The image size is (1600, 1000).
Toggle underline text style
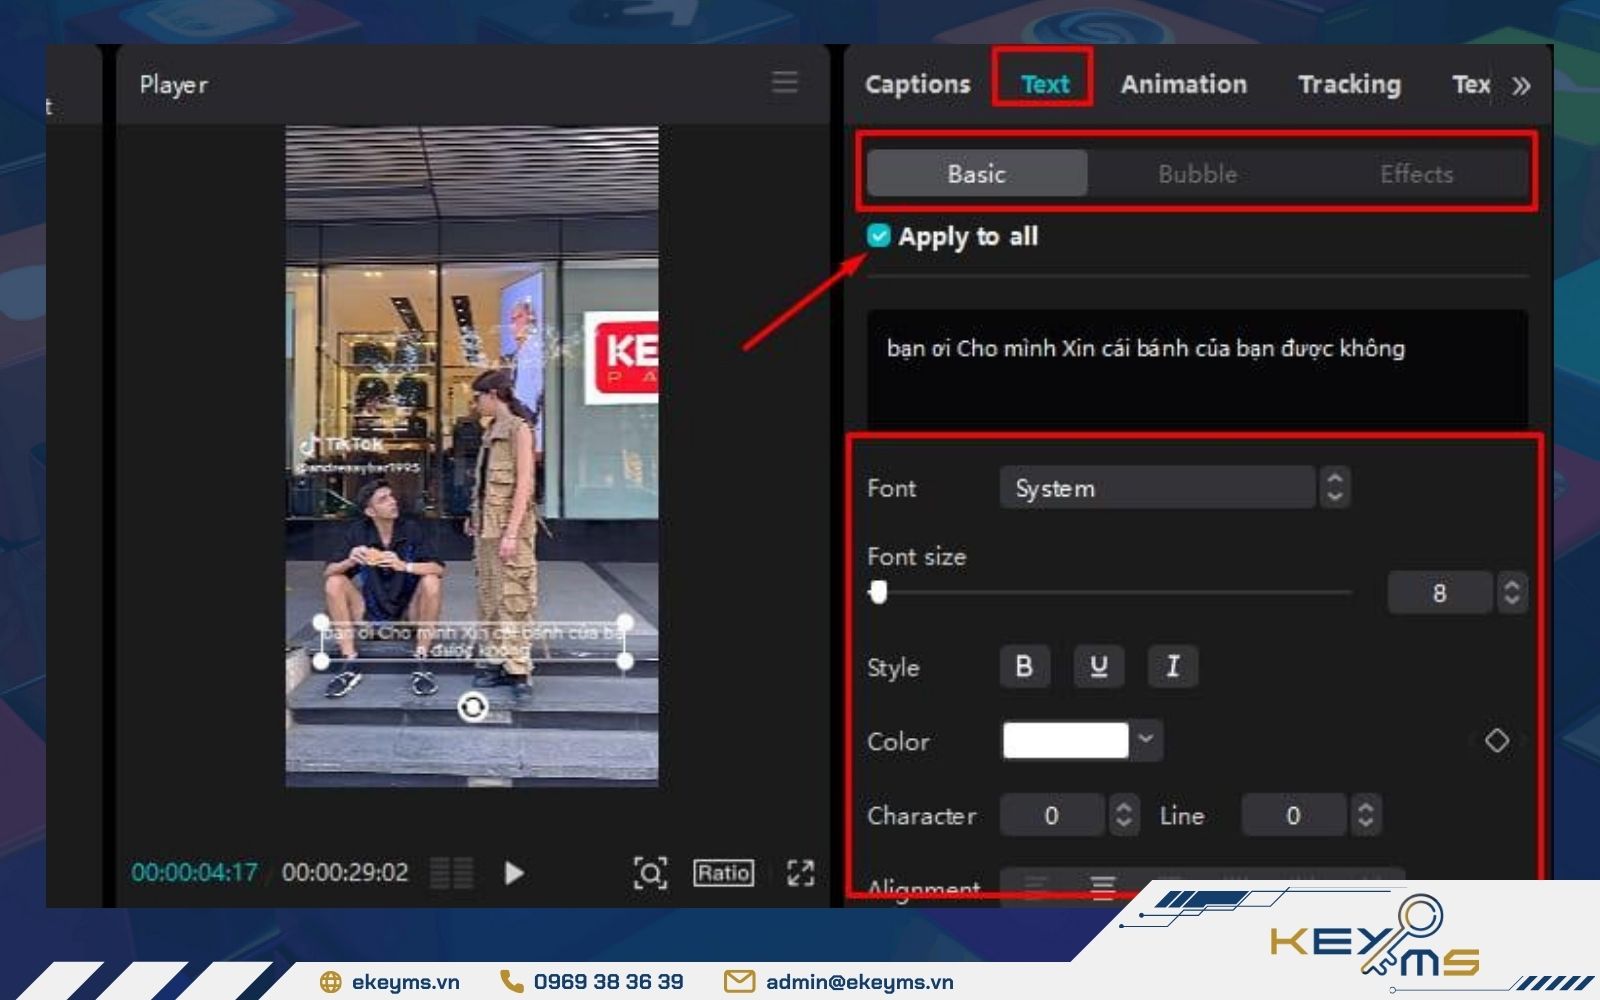[x=1098, y=667]
